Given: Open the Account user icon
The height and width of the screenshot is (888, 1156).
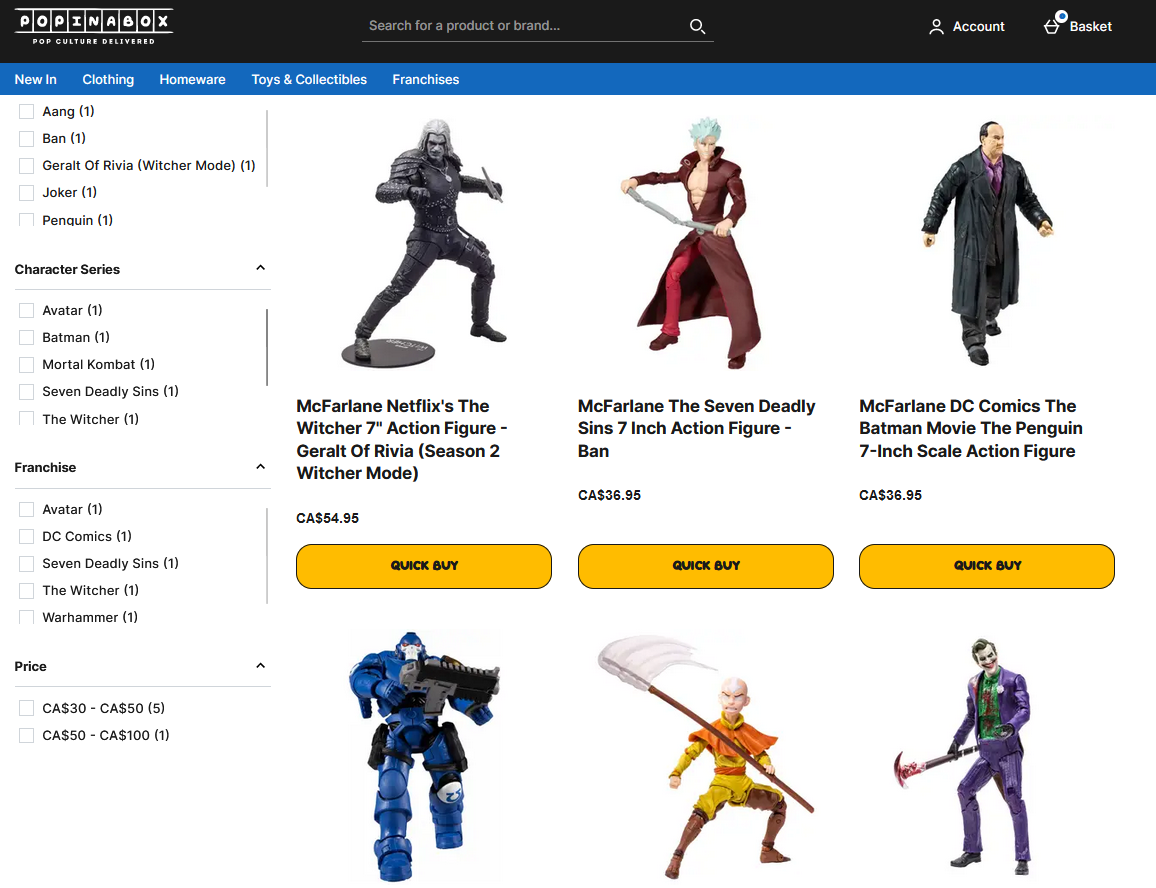Looking at the screenshot, I should (936, 27).
